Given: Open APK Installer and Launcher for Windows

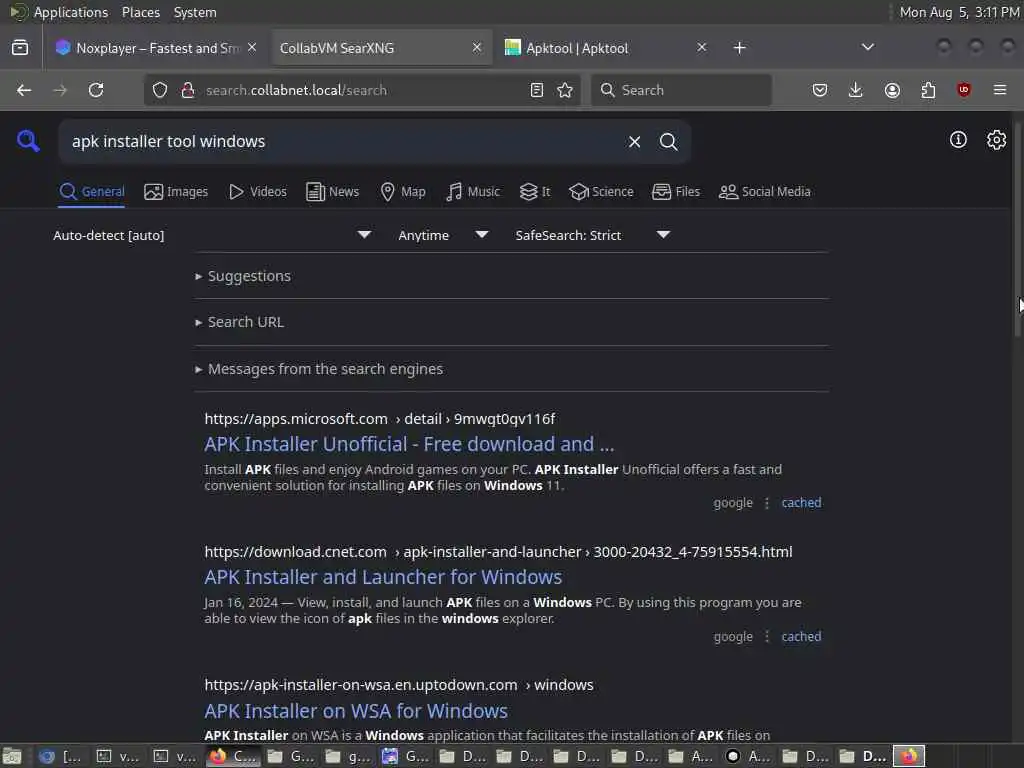Looking at the screenshot, I should point(383,577).
